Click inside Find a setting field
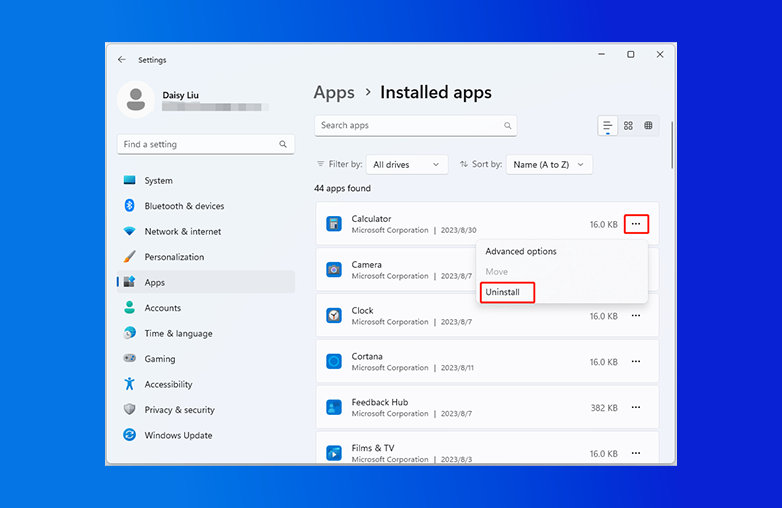The width and height of the screenshot is (782, 508). point(205,144)
